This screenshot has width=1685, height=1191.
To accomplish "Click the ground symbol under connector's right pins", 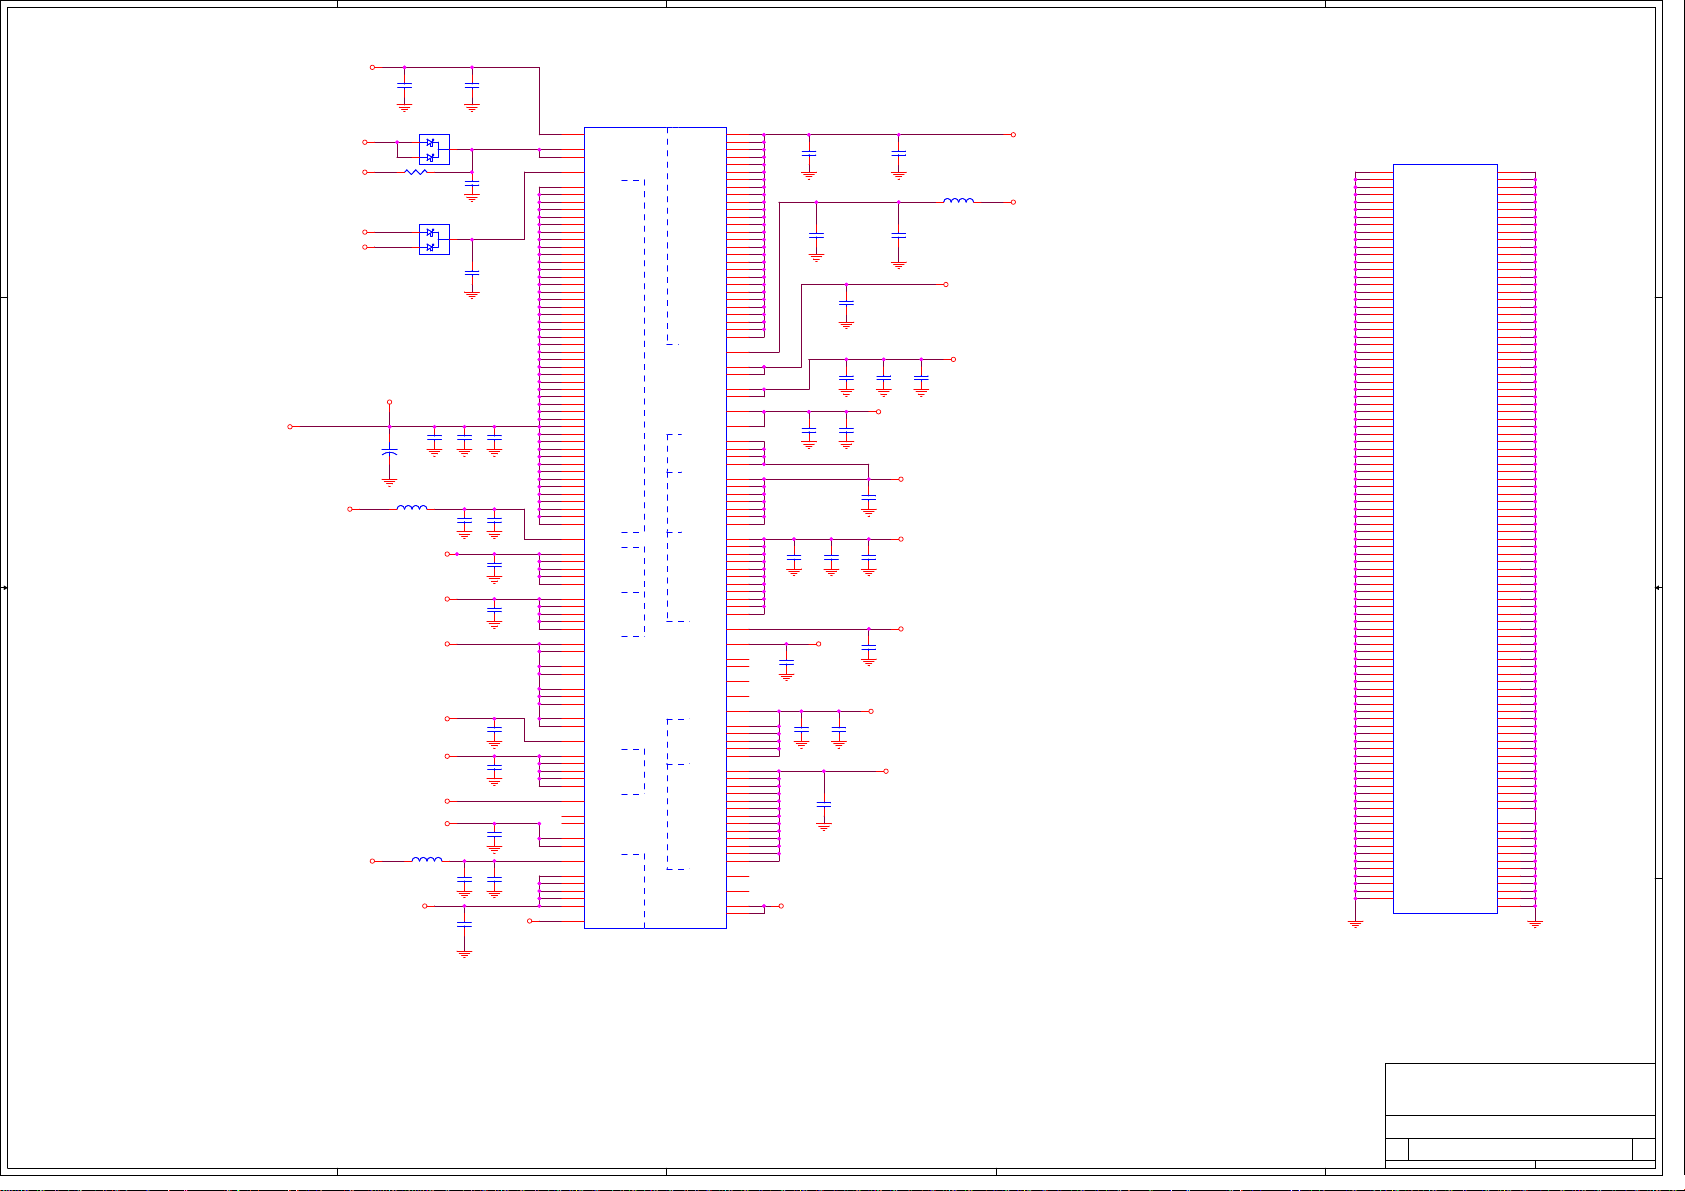I will [x=1535, y=923].
